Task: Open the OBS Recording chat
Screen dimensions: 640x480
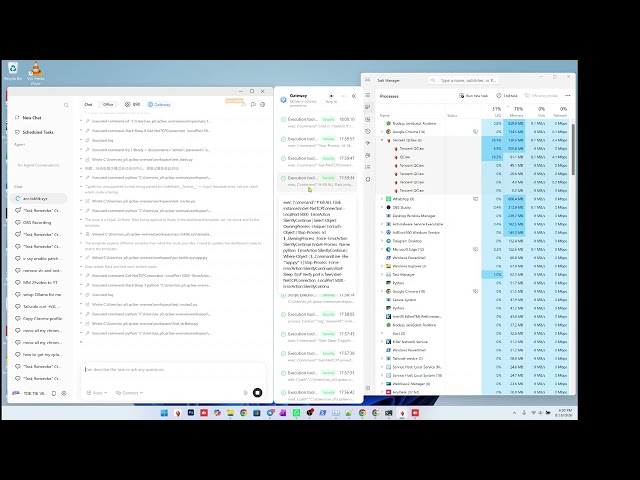Action: tap(38, 222)
